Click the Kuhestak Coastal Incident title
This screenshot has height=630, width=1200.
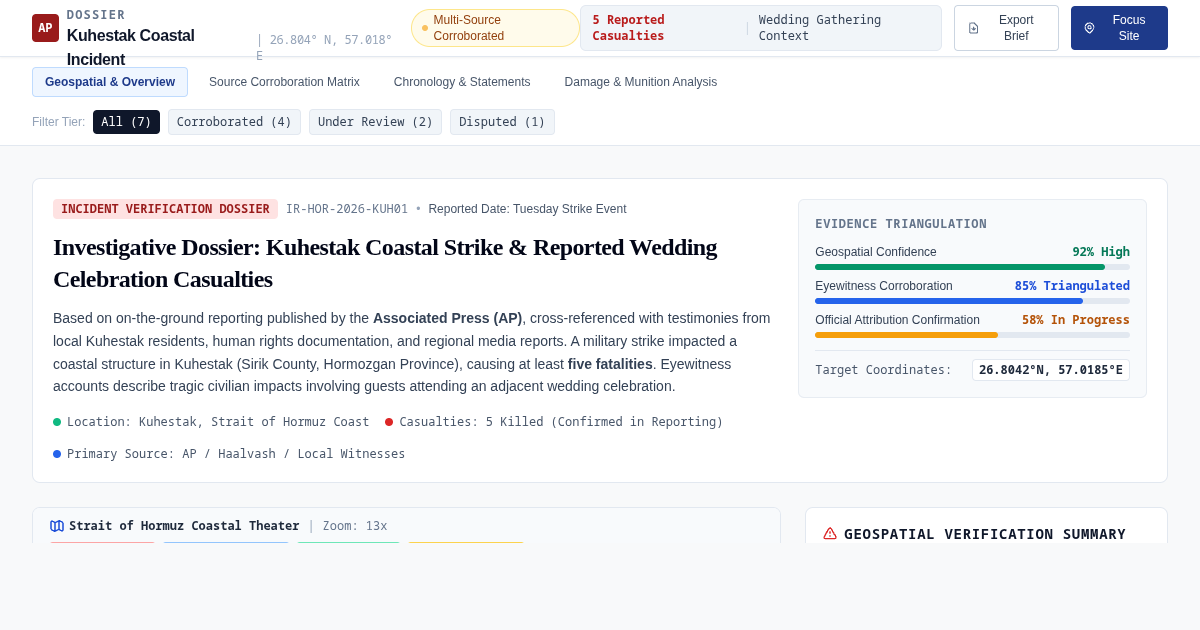point(131,47)
